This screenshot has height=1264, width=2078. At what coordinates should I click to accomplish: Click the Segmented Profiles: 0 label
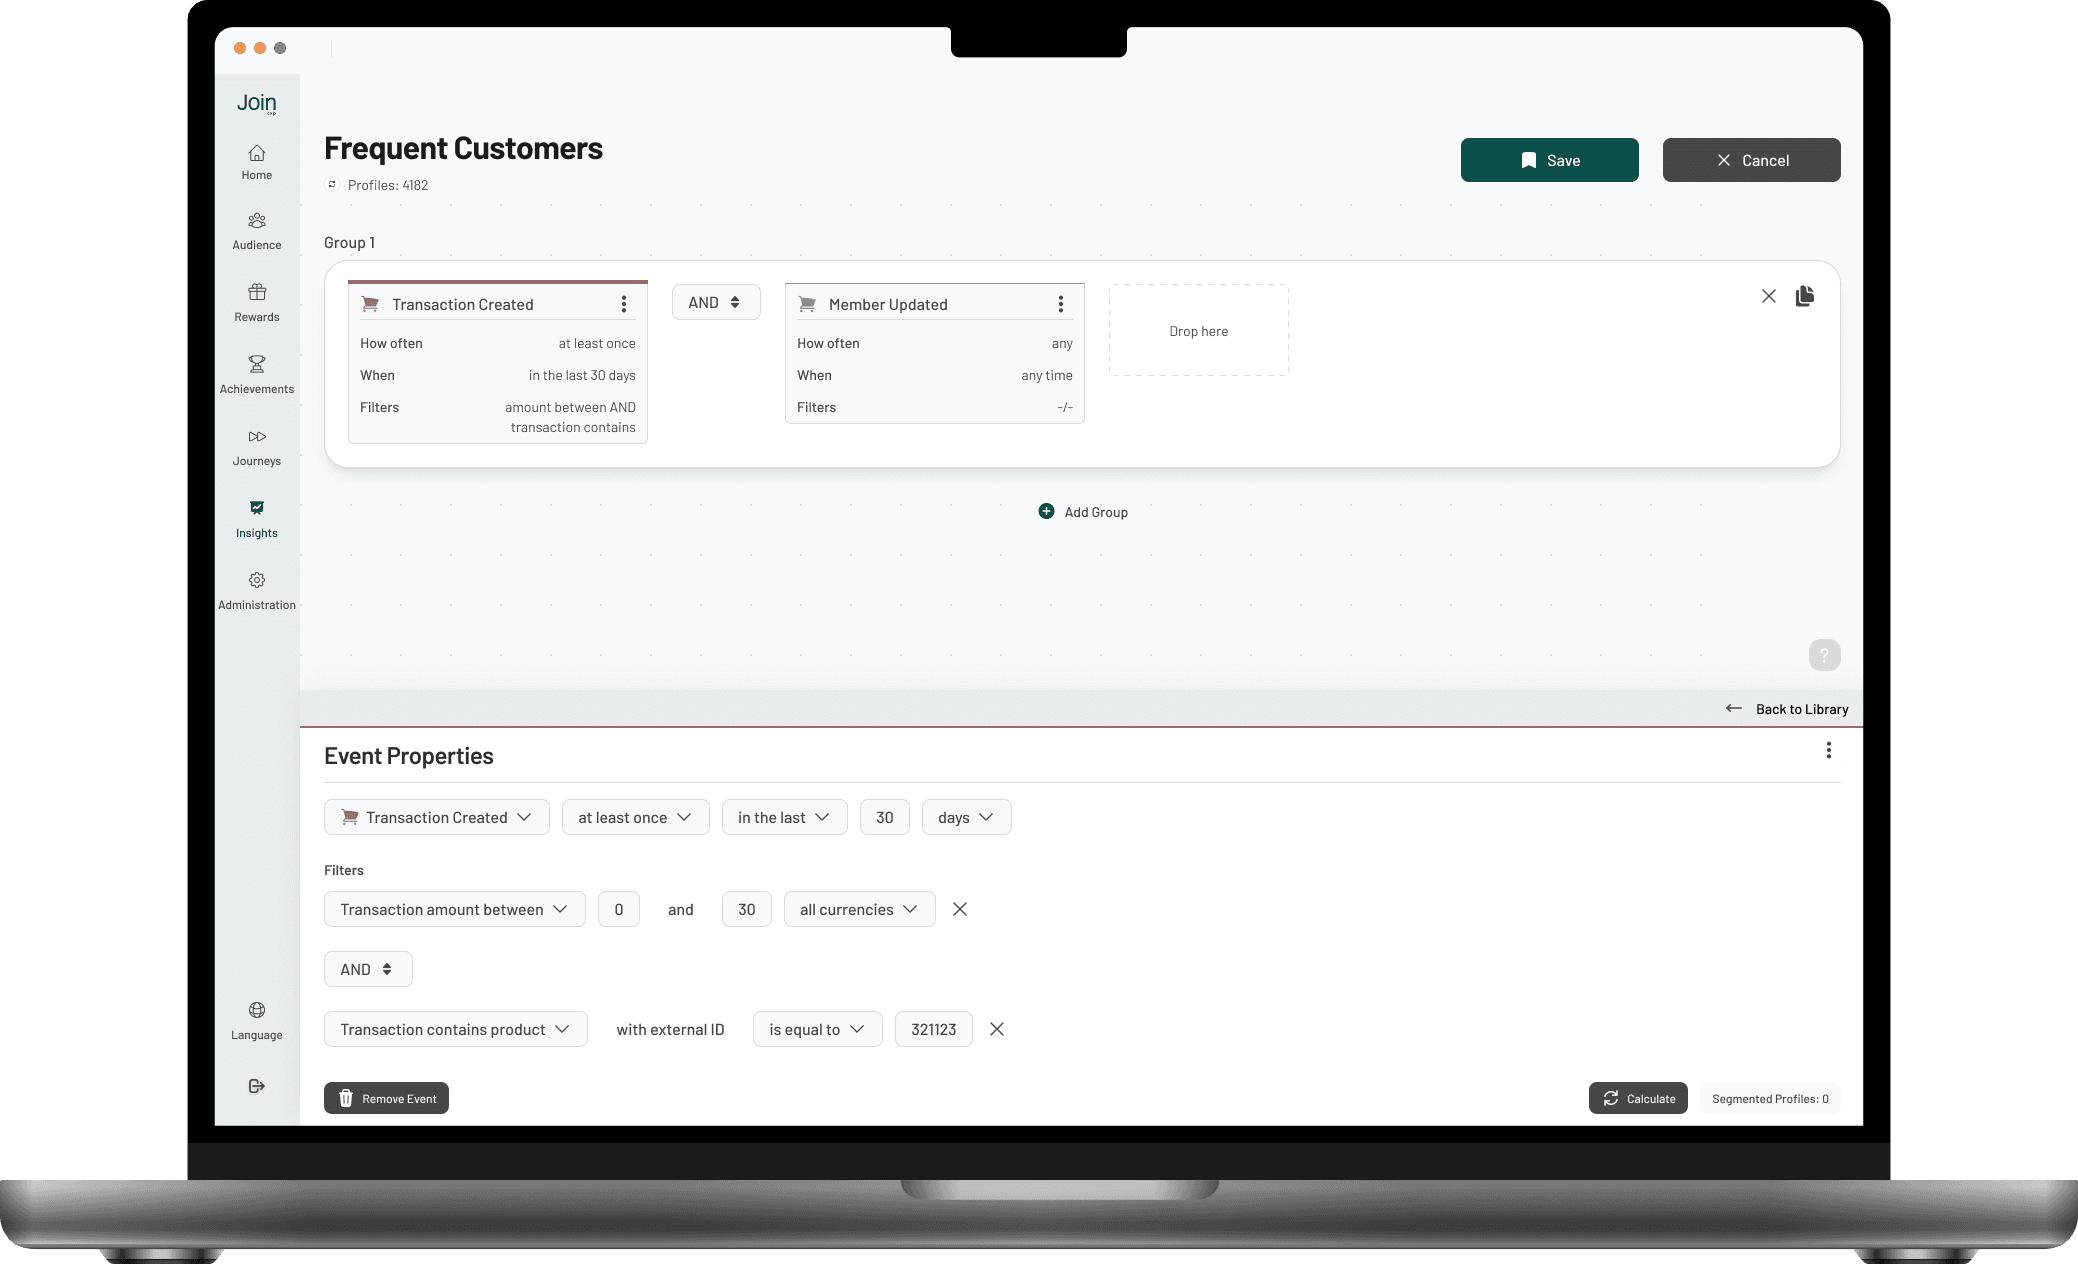click(x=1770, y=1098)
